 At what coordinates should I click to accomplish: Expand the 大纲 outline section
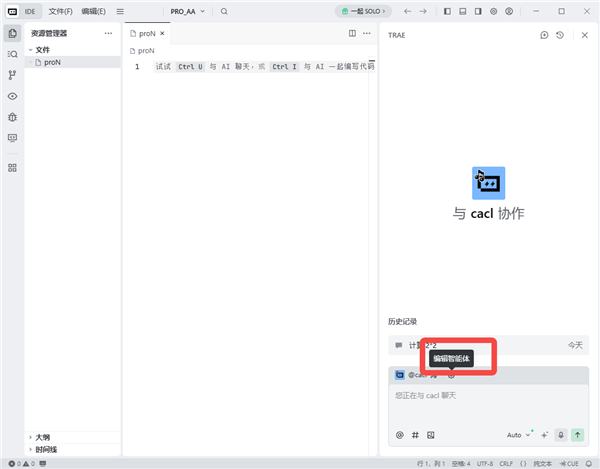tap(42, 437)
